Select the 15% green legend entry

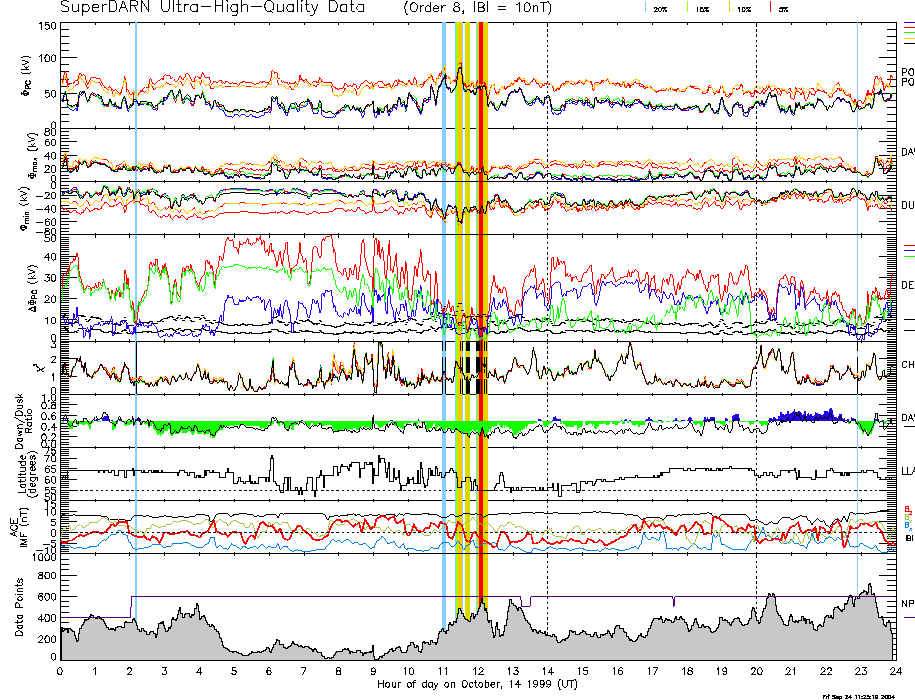pyautogui.click(x=698, y=8)
